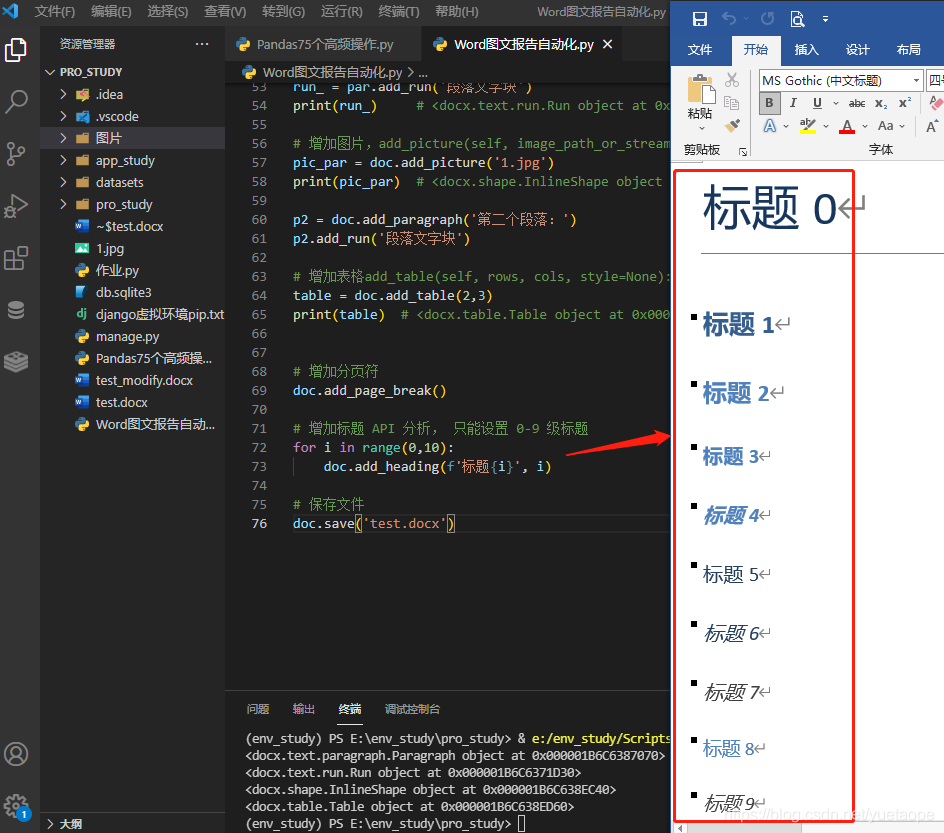
Task: Switch to Word 设计 ribbon tab
Action: point(857,49)
